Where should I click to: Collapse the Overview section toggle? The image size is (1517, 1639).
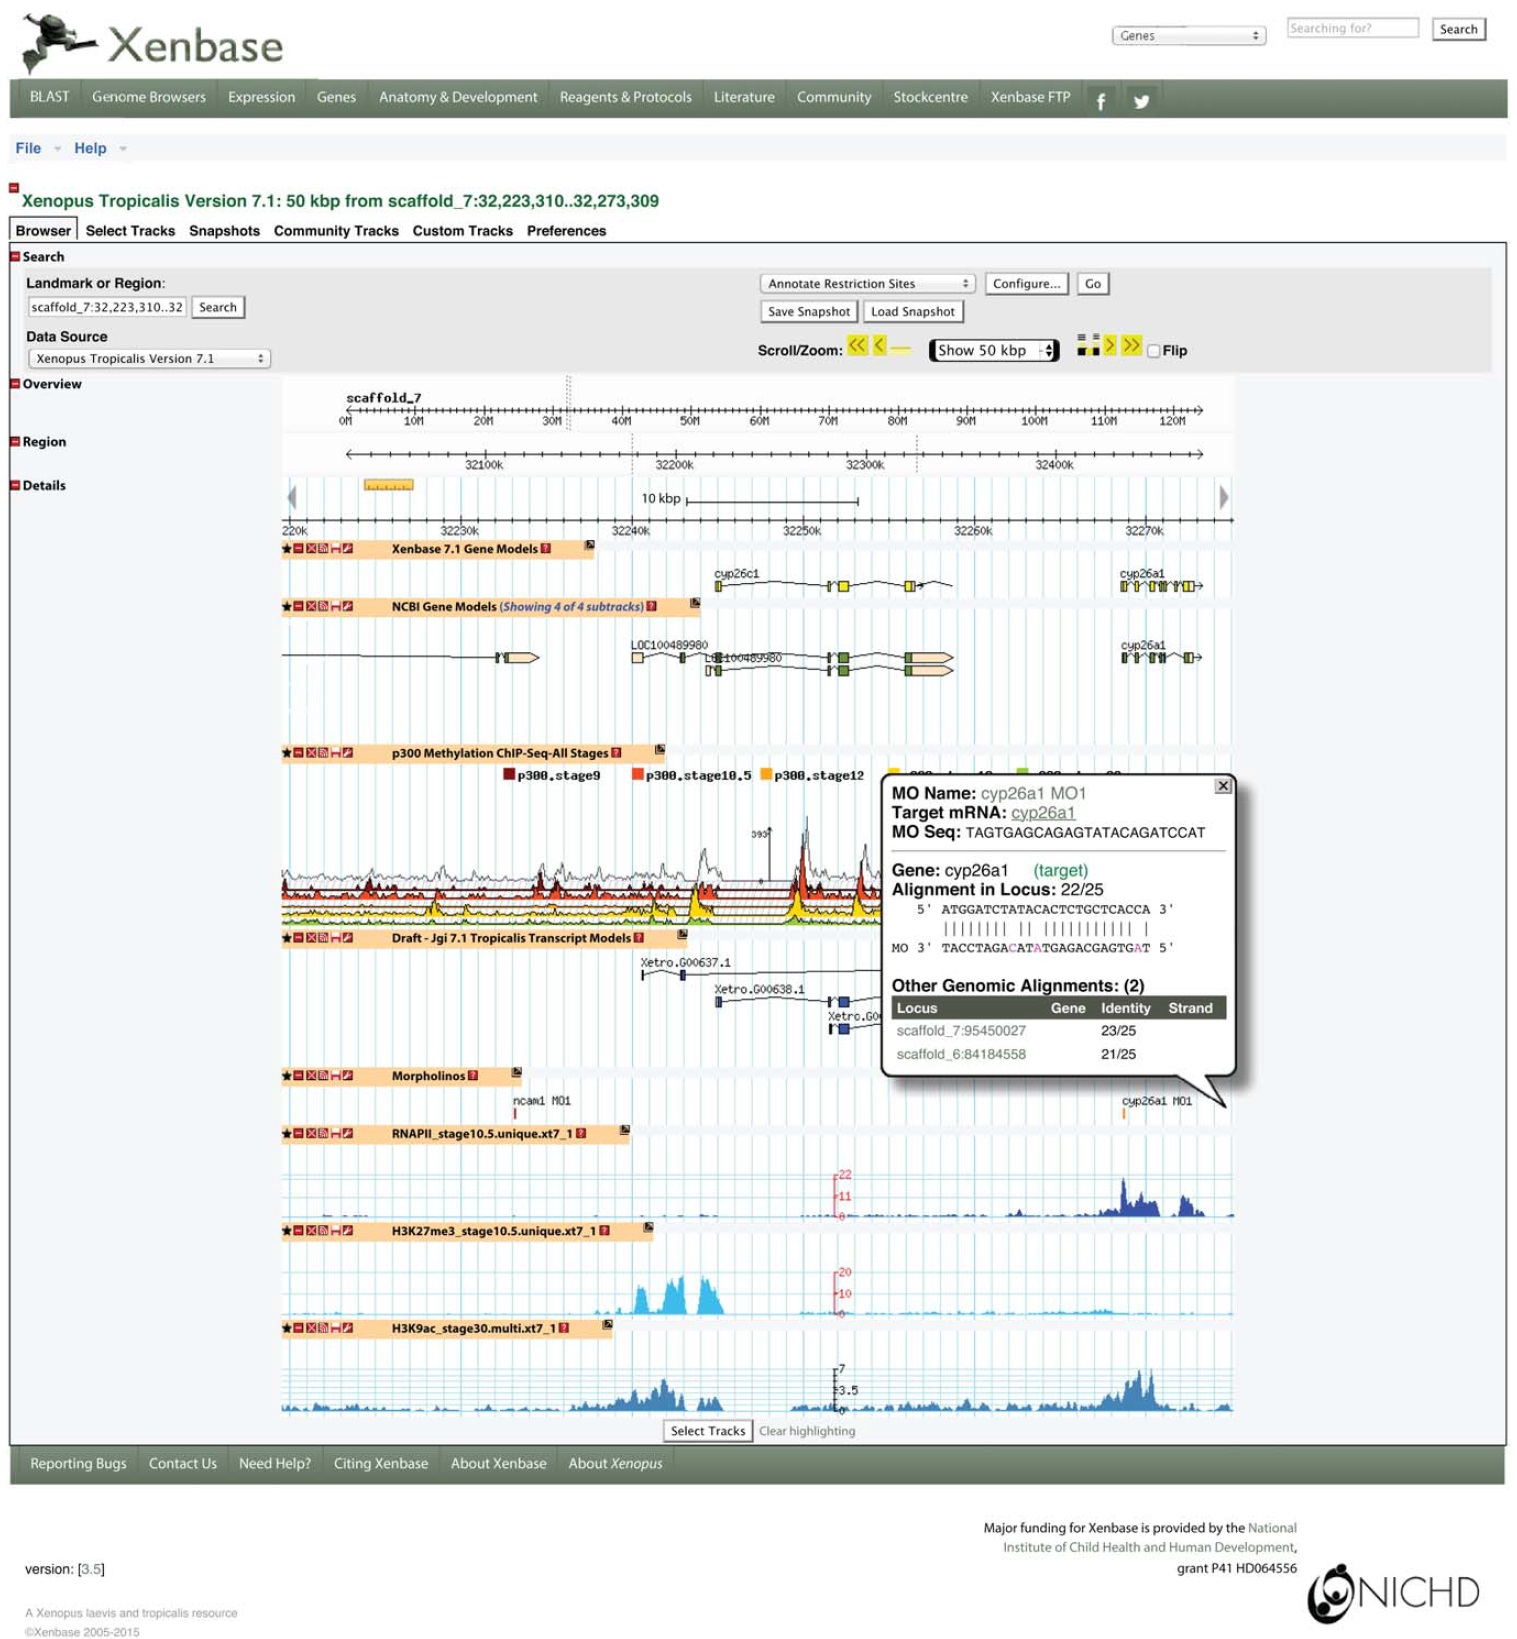15,384
